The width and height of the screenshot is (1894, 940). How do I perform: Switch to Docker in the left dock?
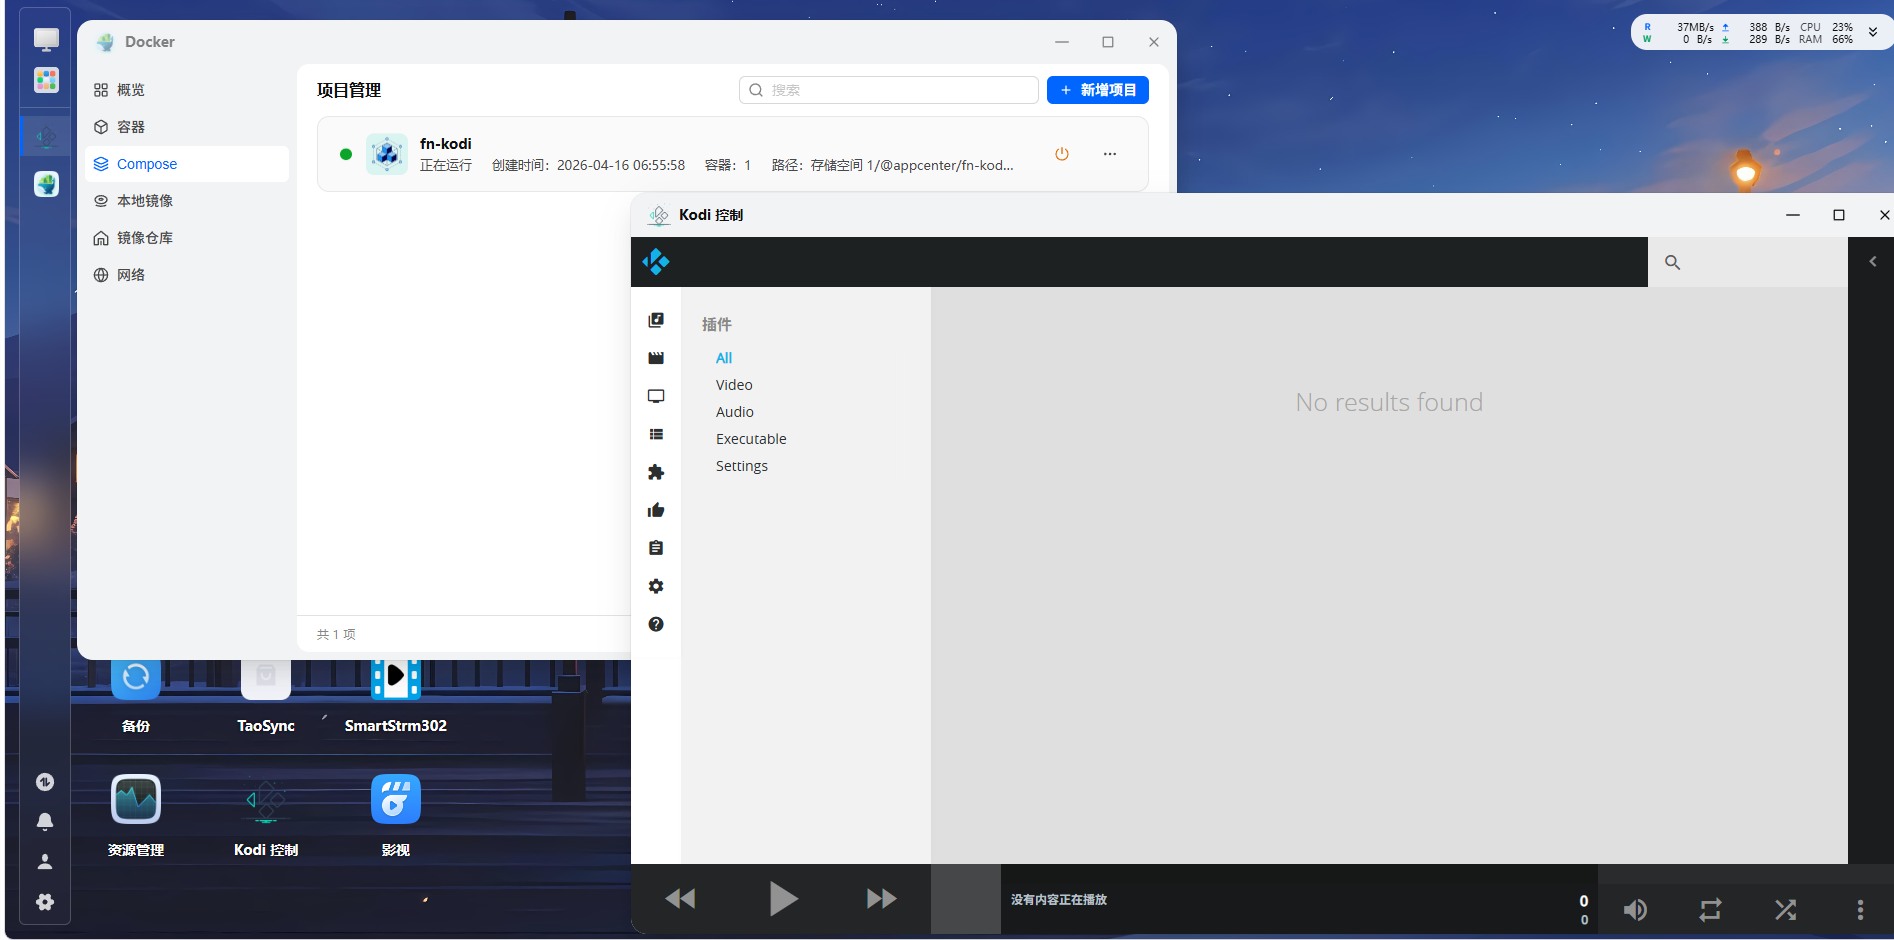[46, 184]
